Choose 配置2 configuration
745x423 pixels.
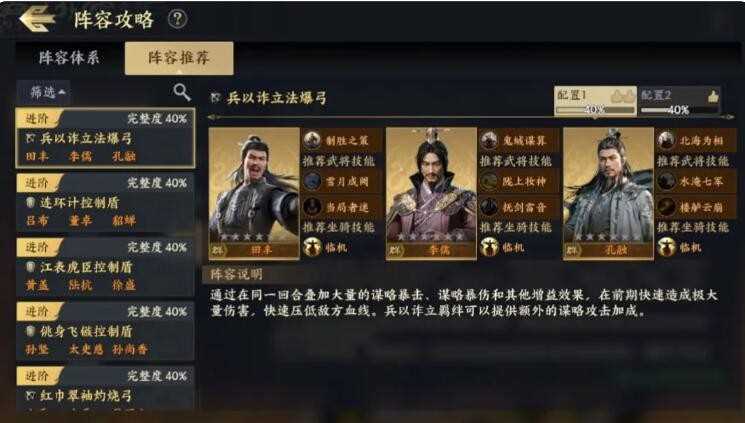click(679, 101)
